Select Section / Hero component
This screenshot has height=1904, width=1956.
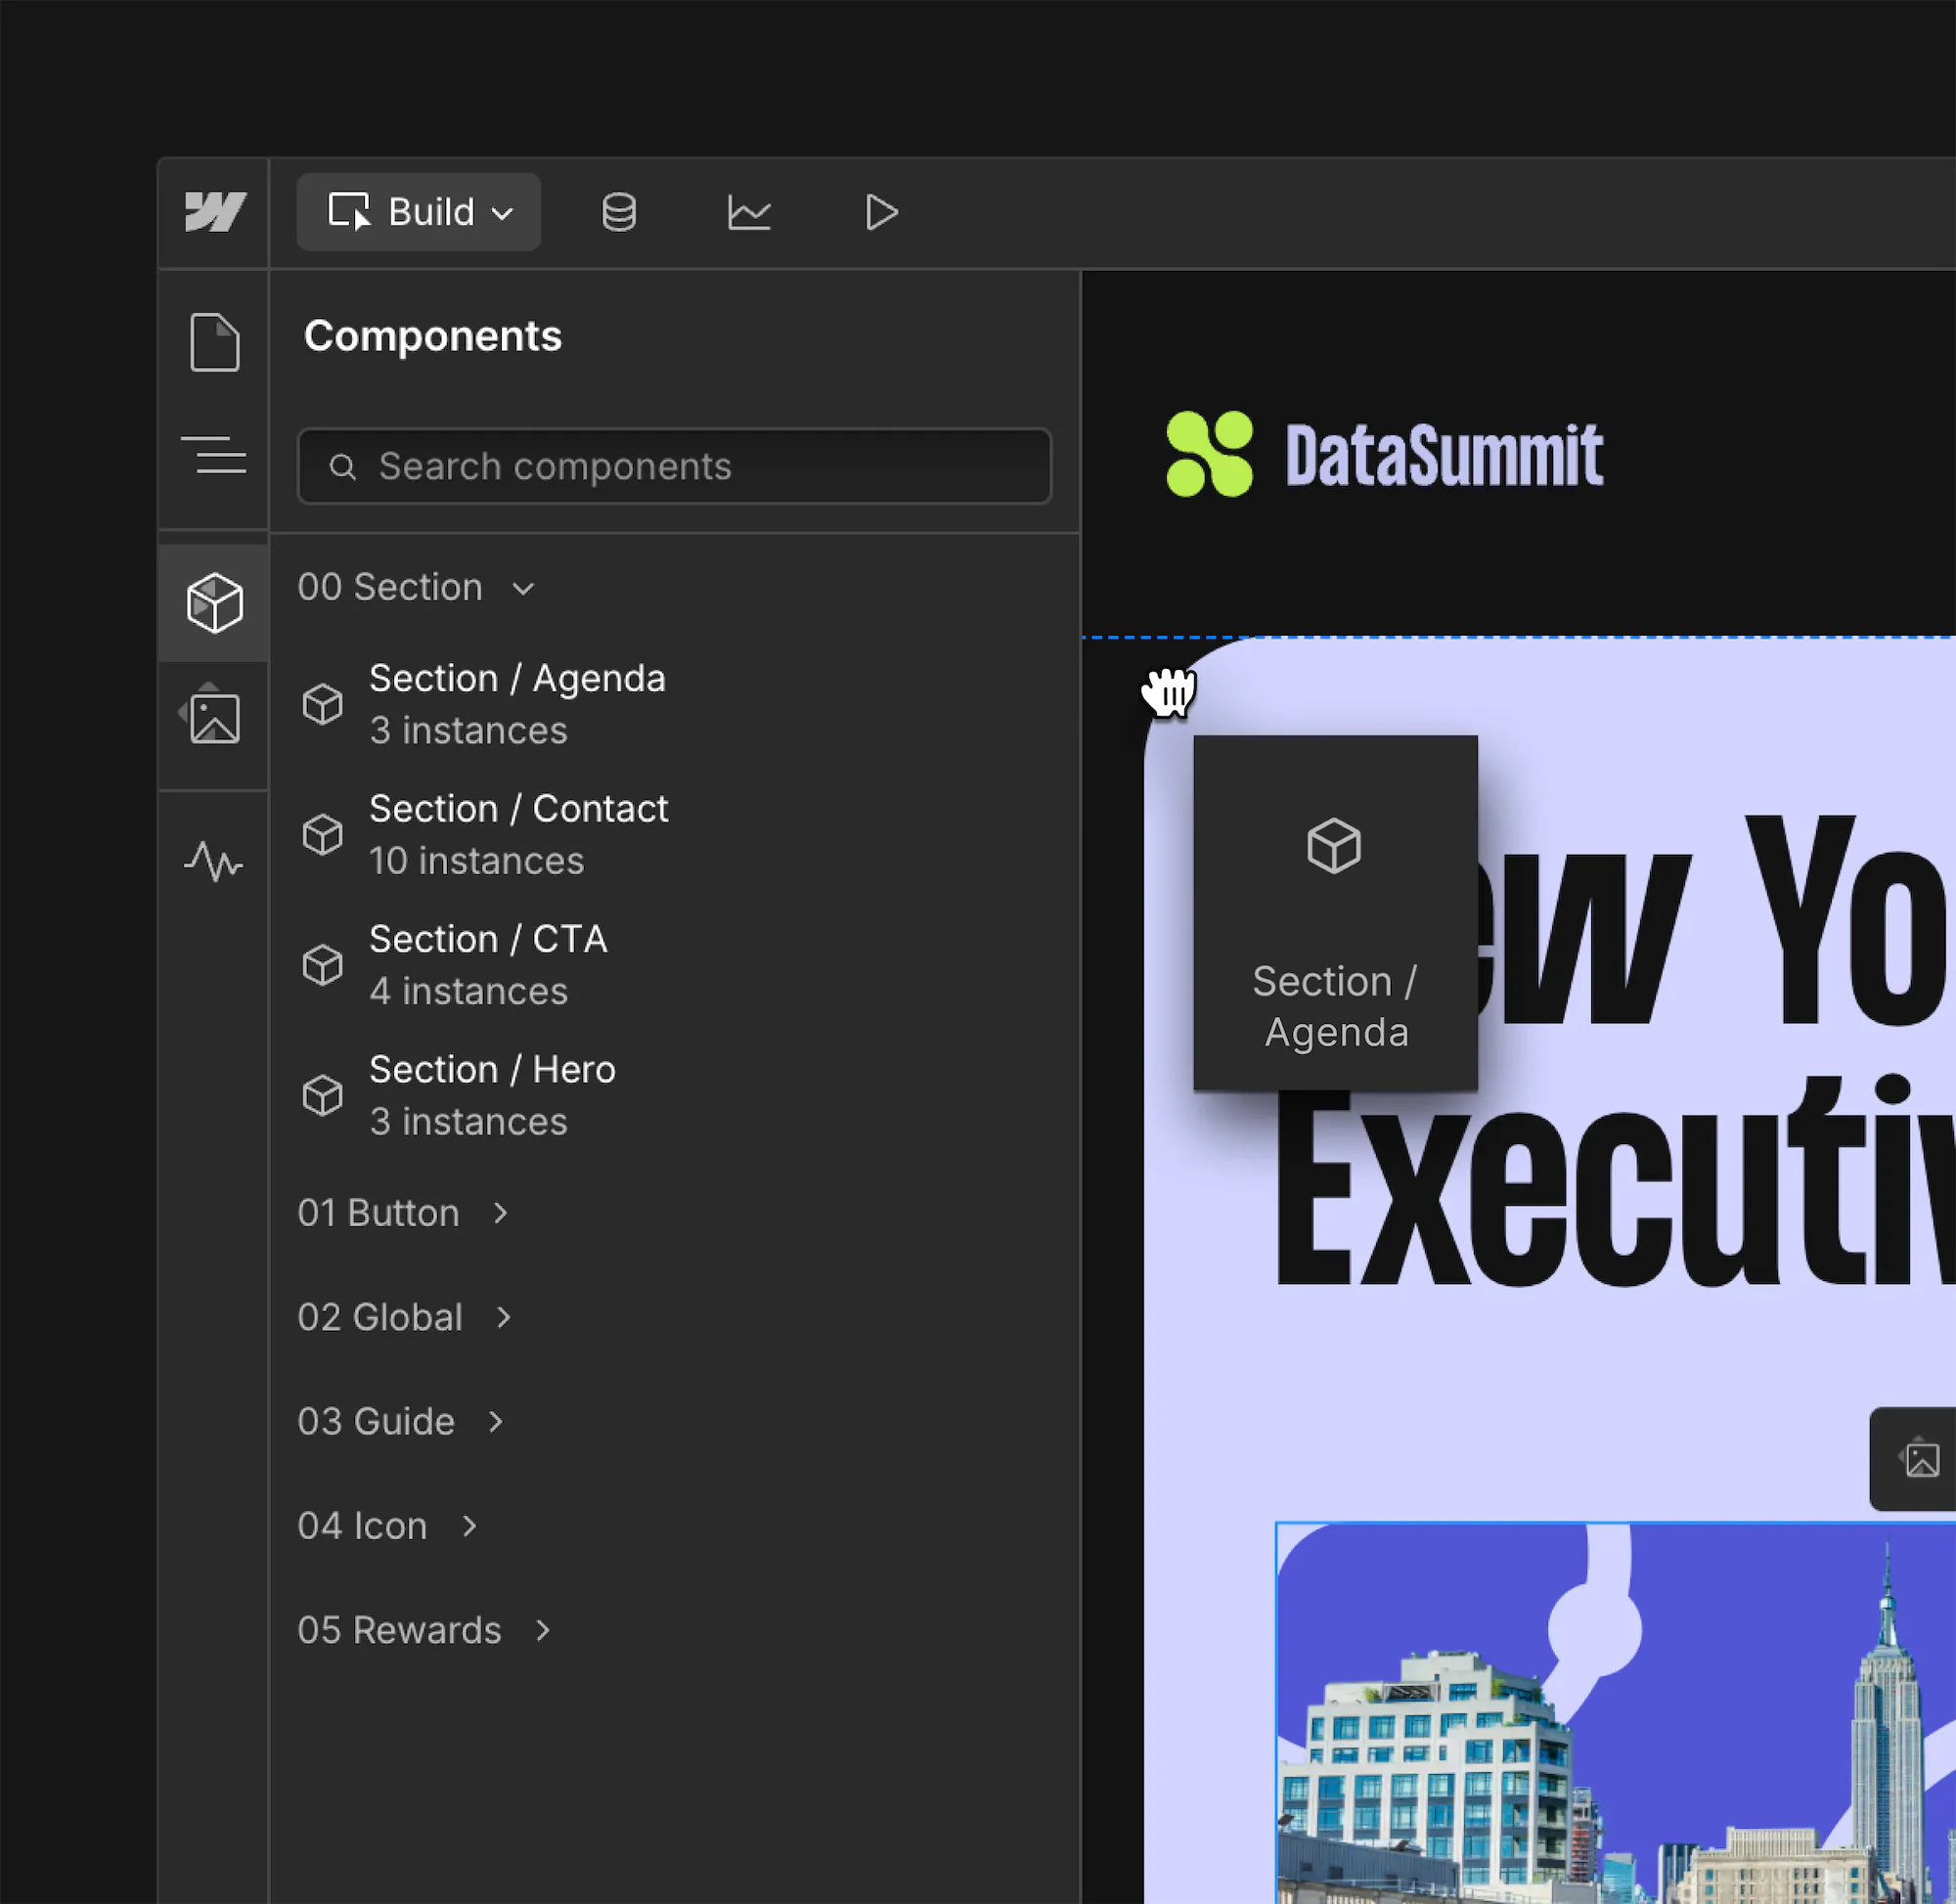click(x=492, y=1095)
